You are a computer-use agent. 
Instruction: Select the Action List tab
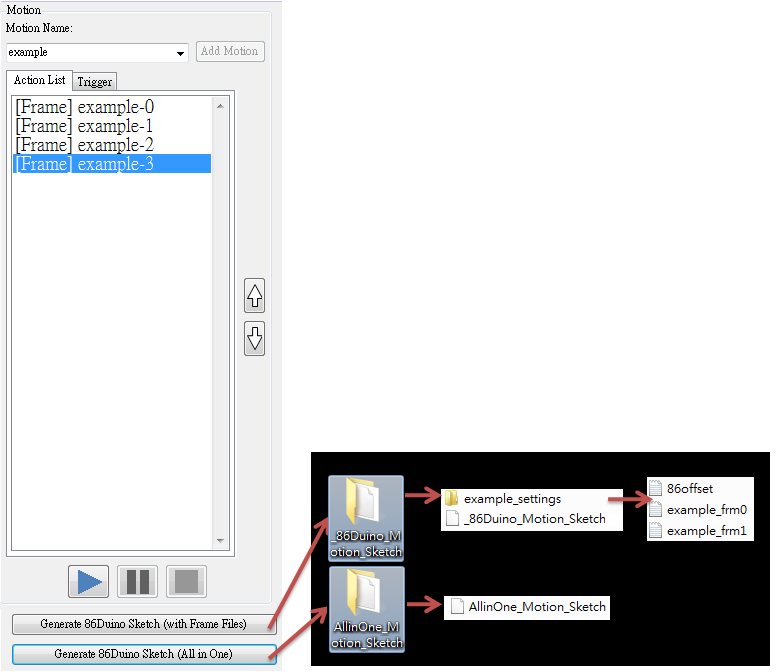40,80
